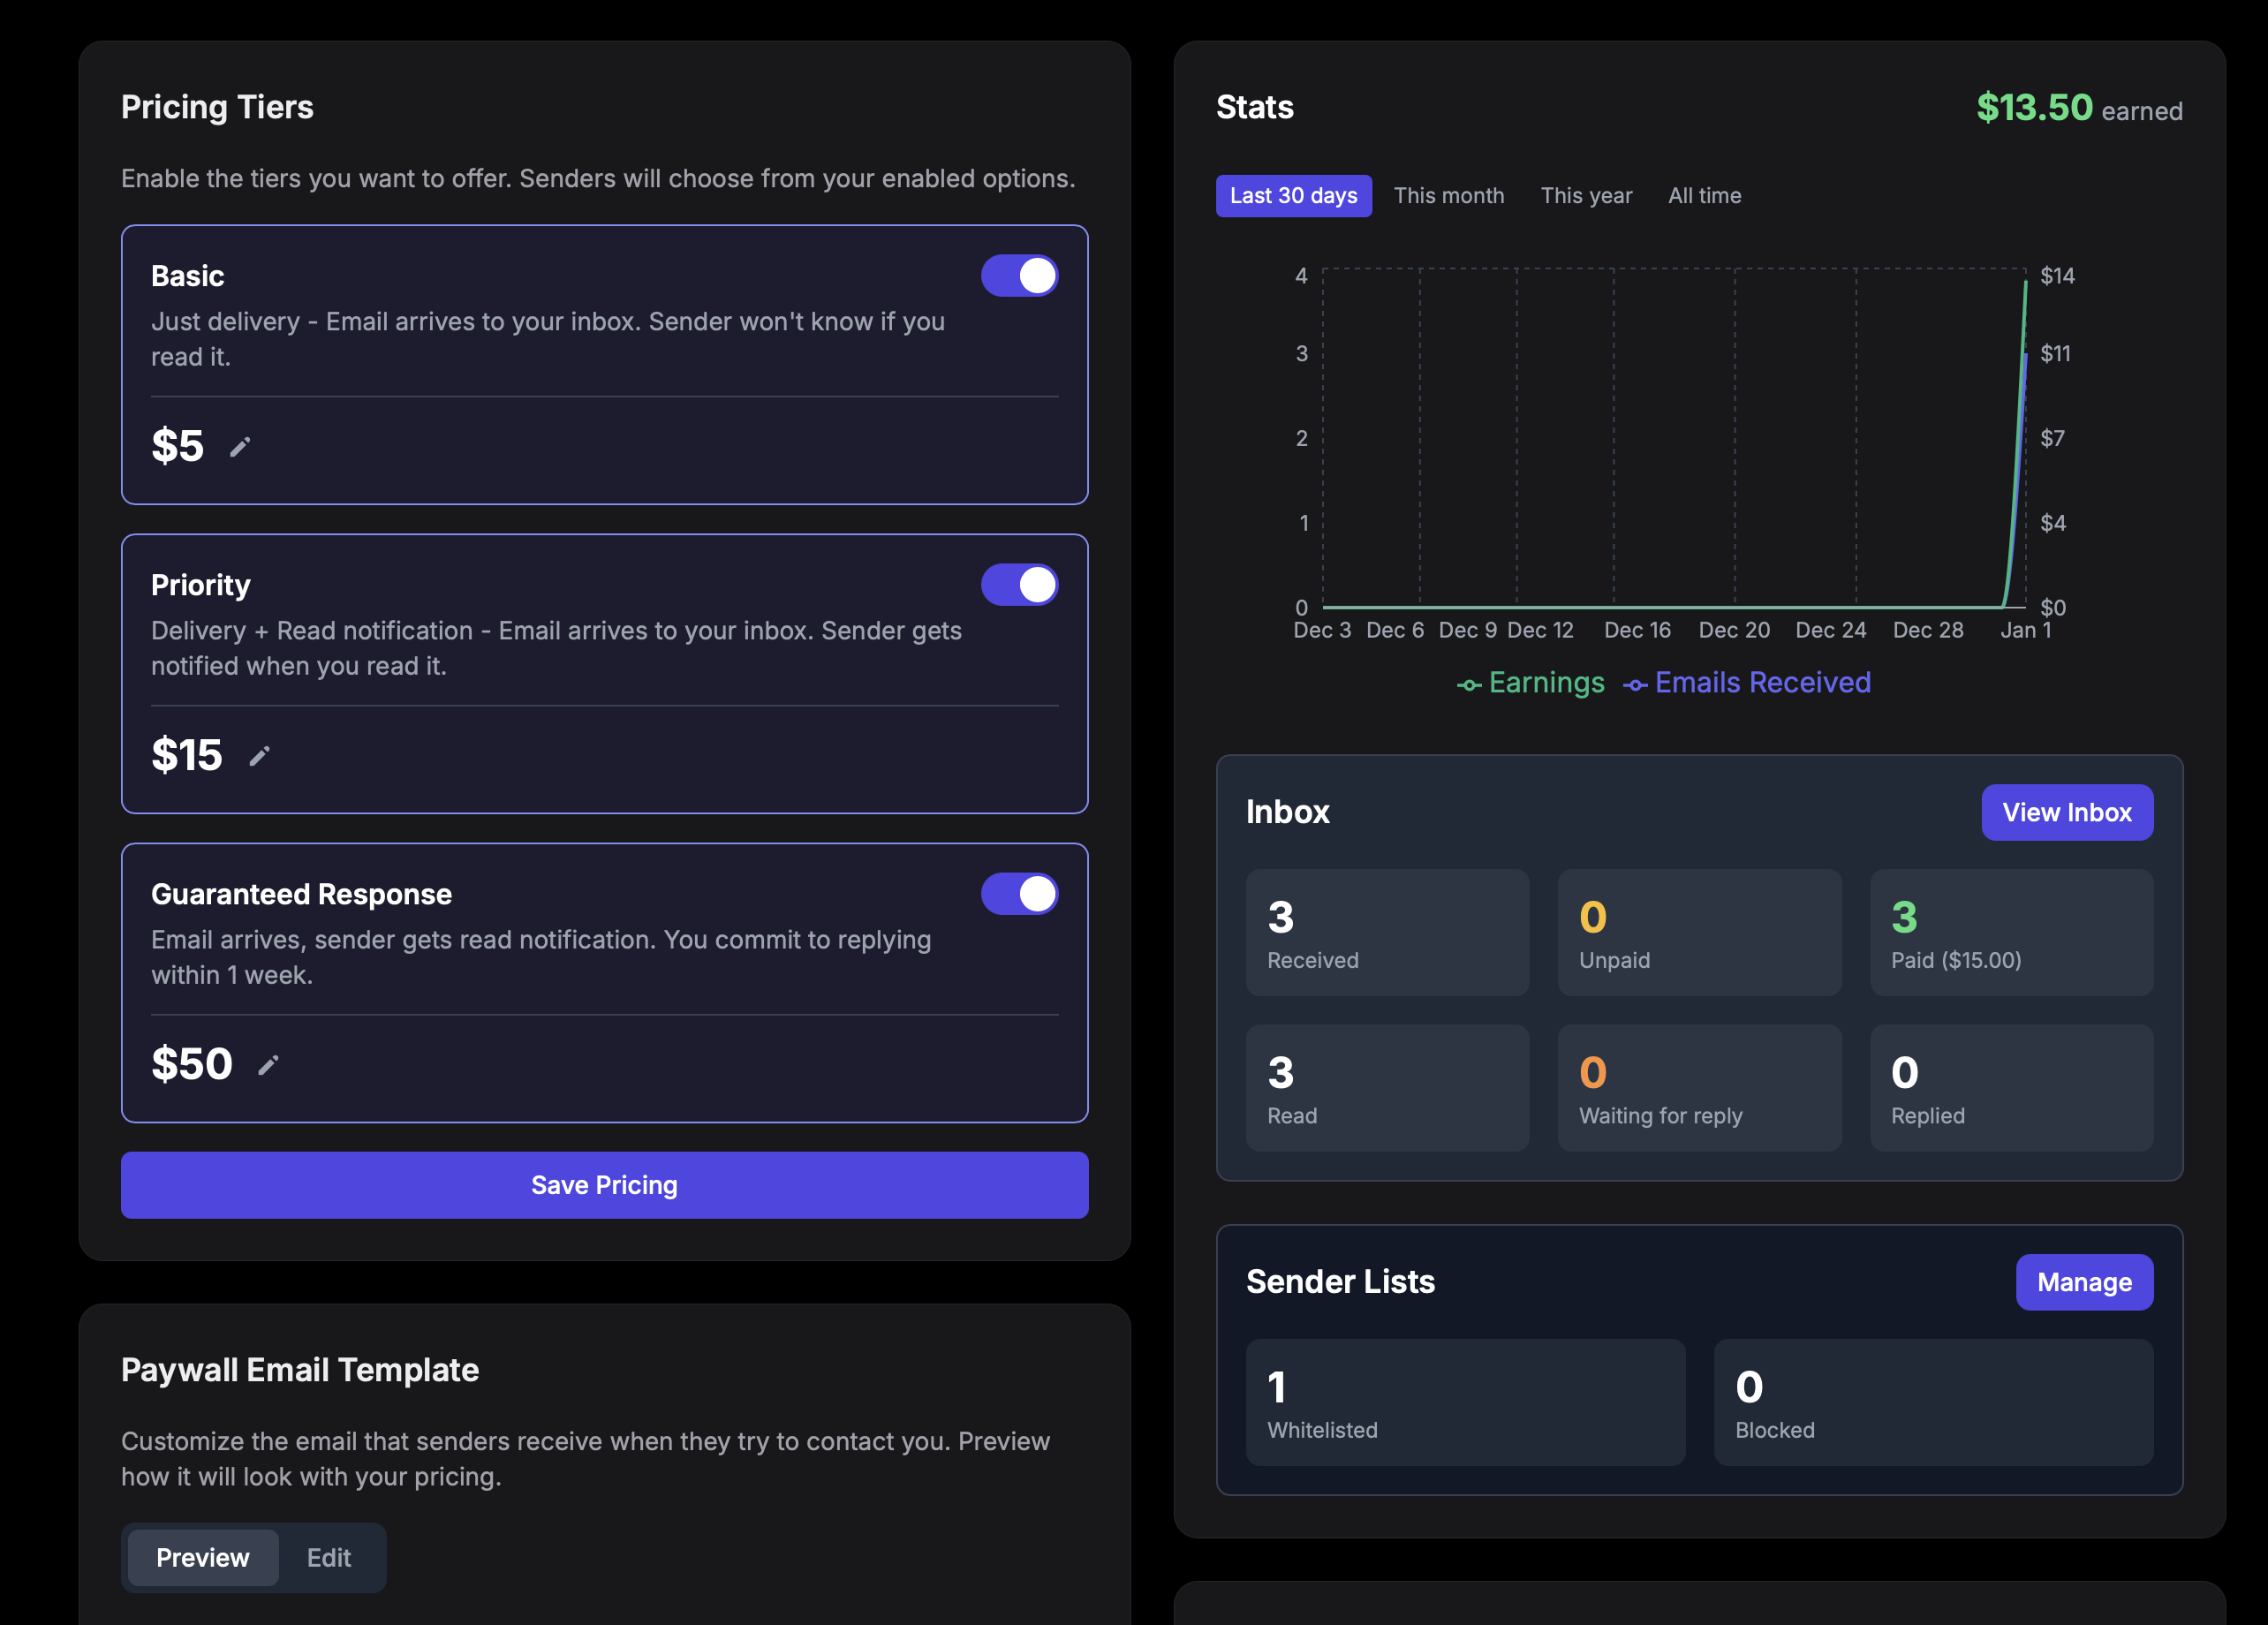
Task: Click the Received emails stat card
Action: 1387,932
